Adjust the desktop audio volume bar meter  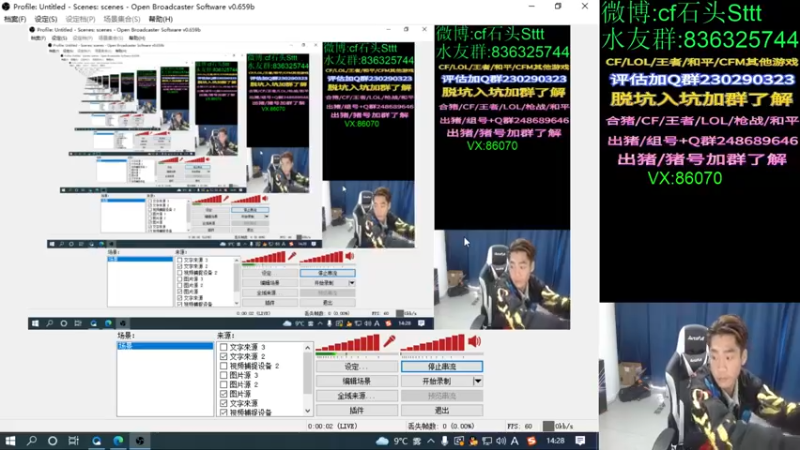click(433, 343)
